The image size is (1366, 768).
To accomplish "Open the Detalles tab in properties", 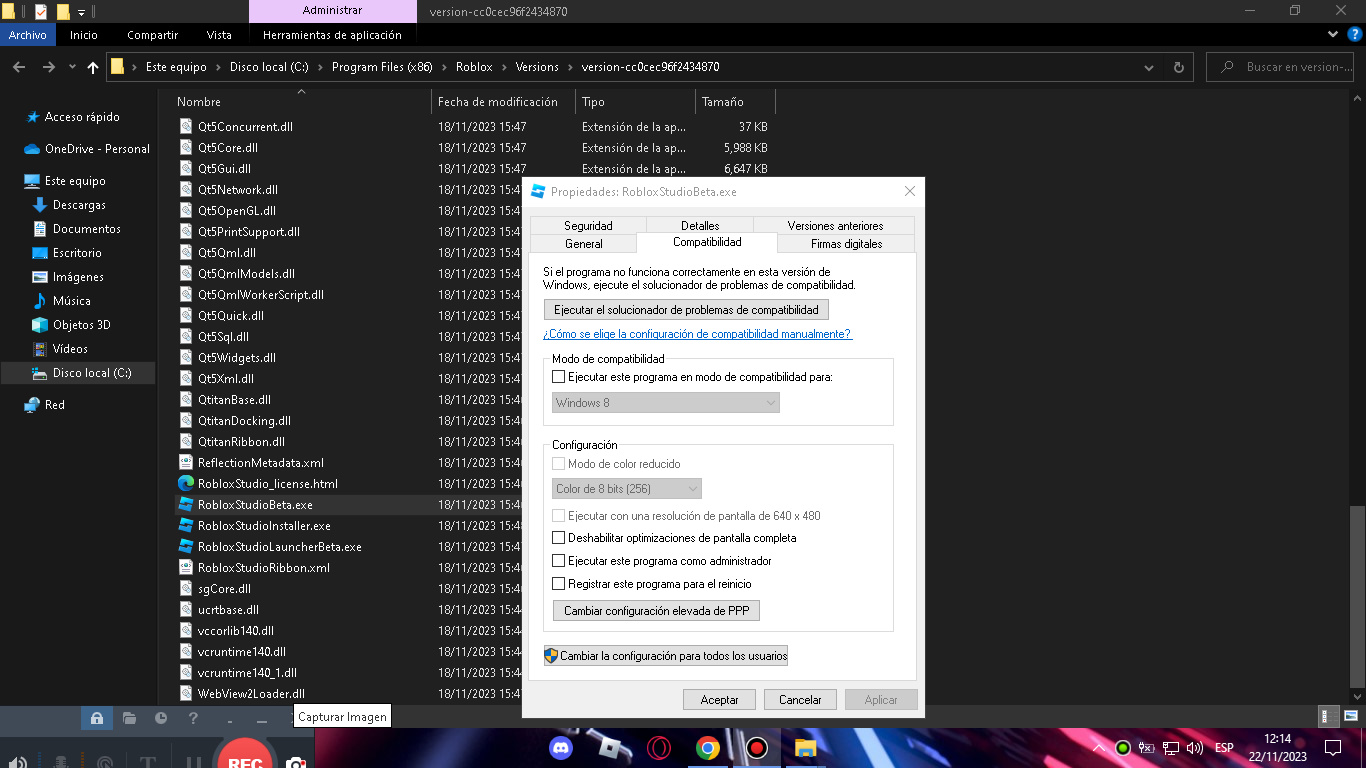I will (x=700, y=226).
